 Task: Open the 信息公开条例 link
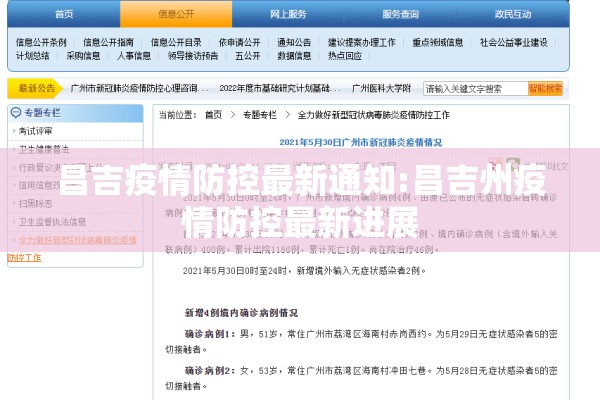click(x=41, y=42)
